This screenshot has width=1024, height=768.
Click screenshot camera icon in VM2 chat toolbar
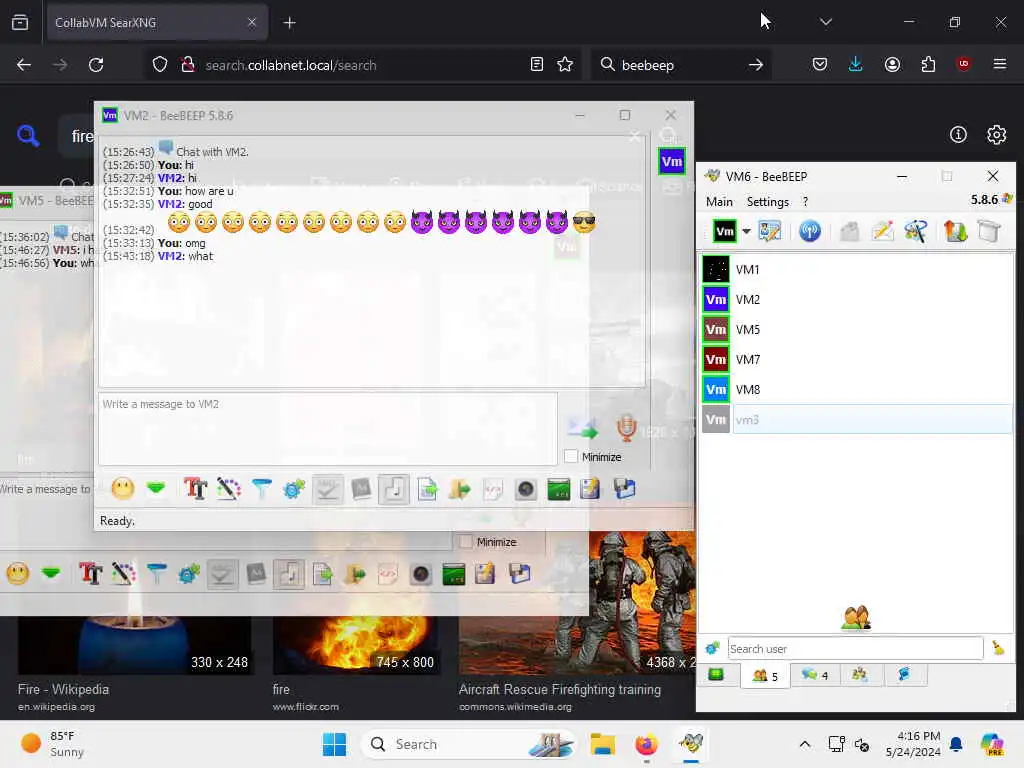coord(526,488)
